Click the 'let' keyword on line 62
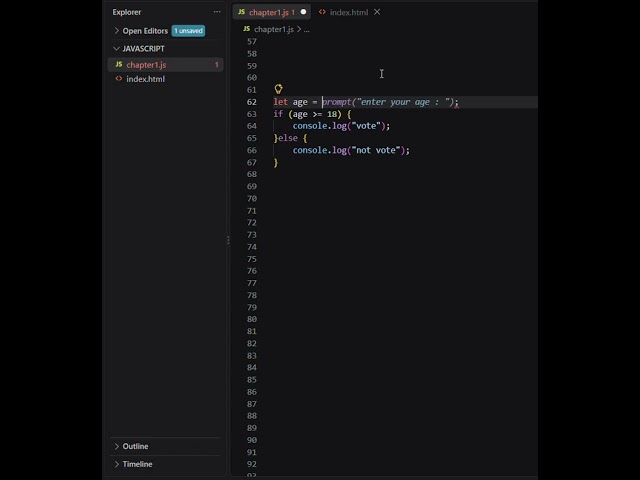Image resolution: width=640 pixels, height=480 pixels. [x=280, y=102]
